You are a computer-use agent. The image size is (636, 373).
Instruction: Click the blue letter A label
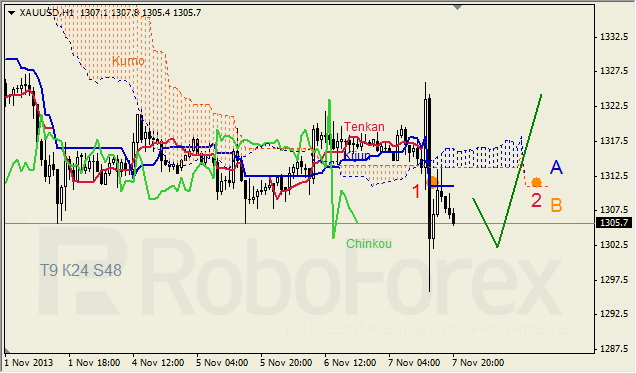[x=556, y=167]
